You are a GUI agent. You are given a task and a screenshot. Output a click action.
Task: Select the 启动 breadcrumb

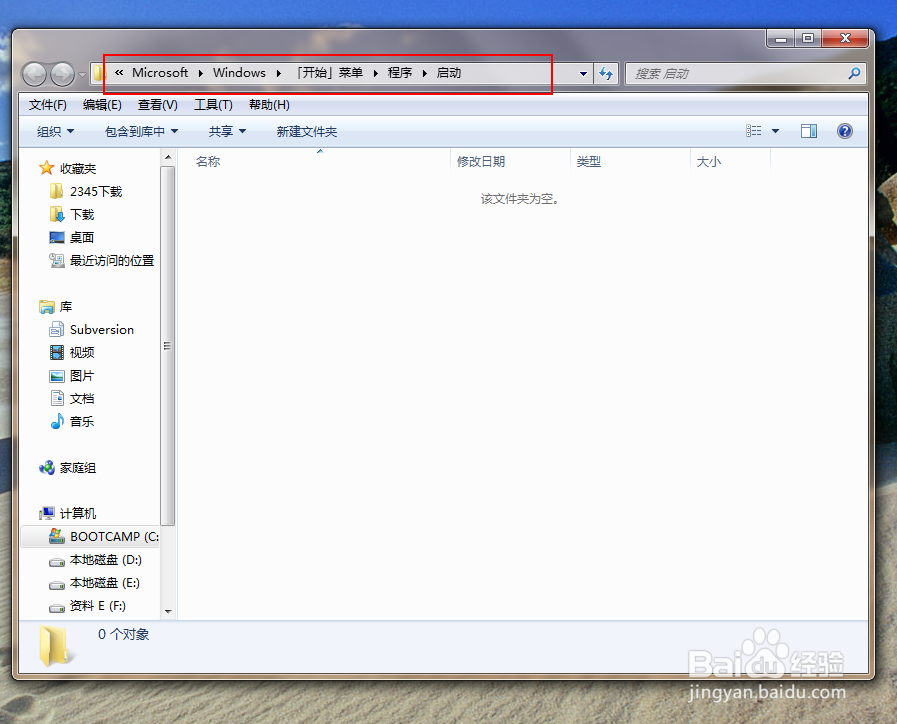448,73
